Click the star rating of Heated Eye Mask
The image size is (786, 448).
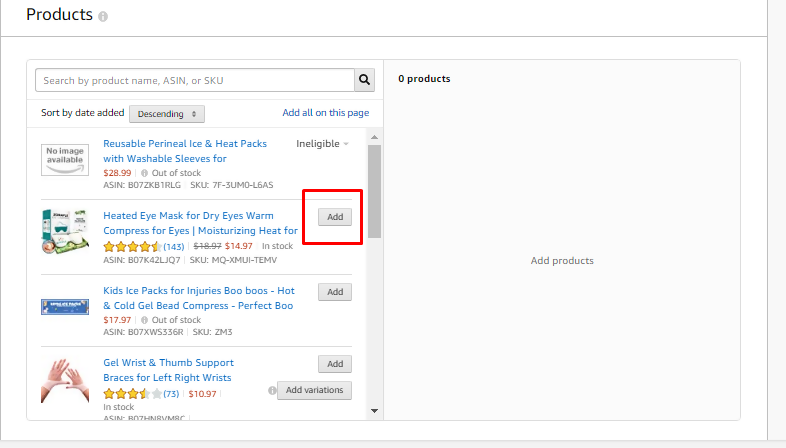click(132, 247)
